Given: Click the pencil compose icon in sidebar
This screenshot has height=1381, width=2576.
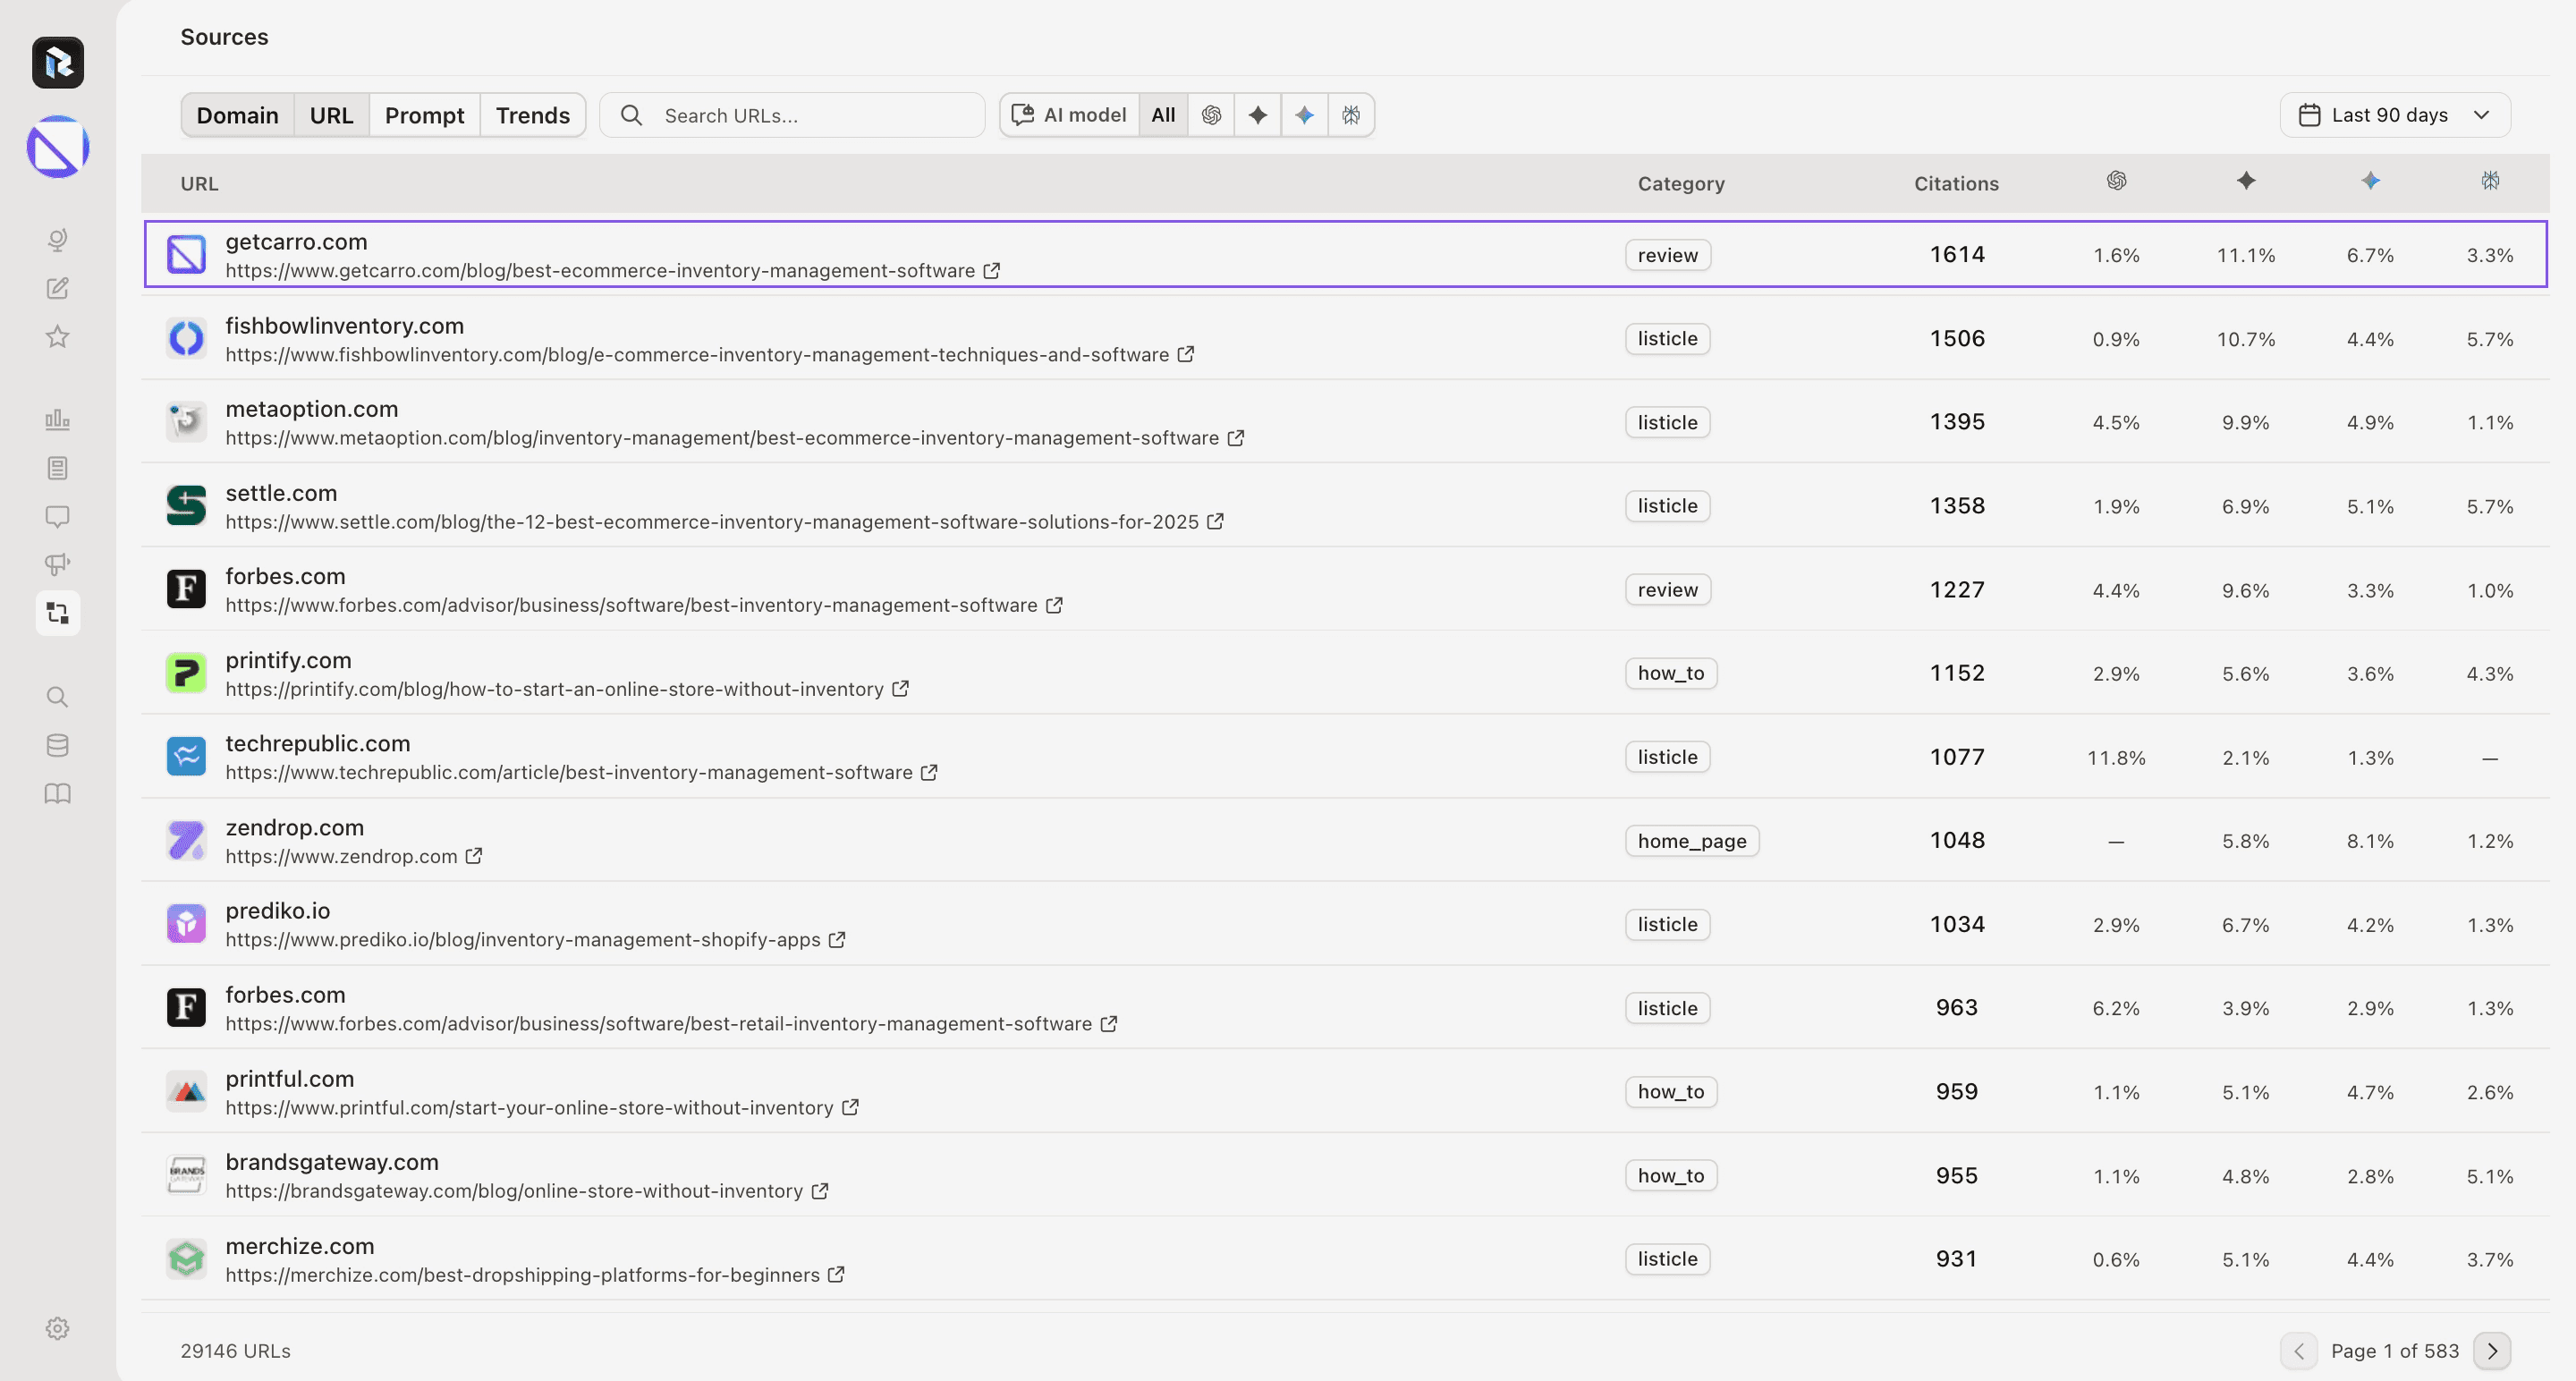Looking at the screenshot, I should click(58, 288).
